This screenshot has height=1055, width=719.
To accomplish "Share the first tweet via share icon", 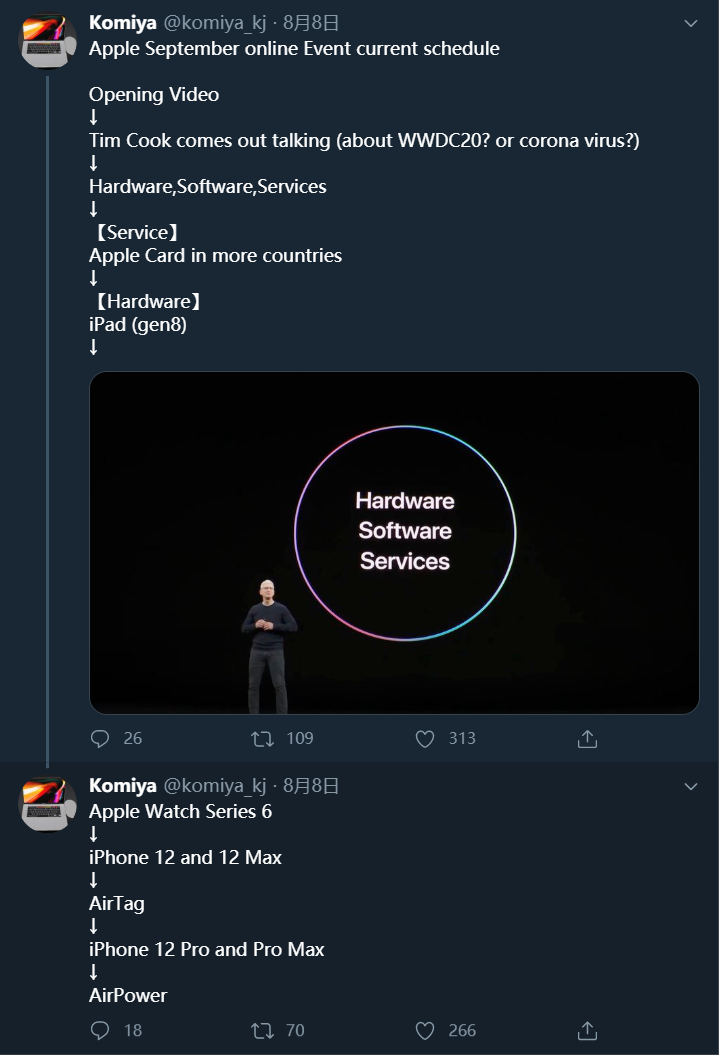I will click(587, 739).
